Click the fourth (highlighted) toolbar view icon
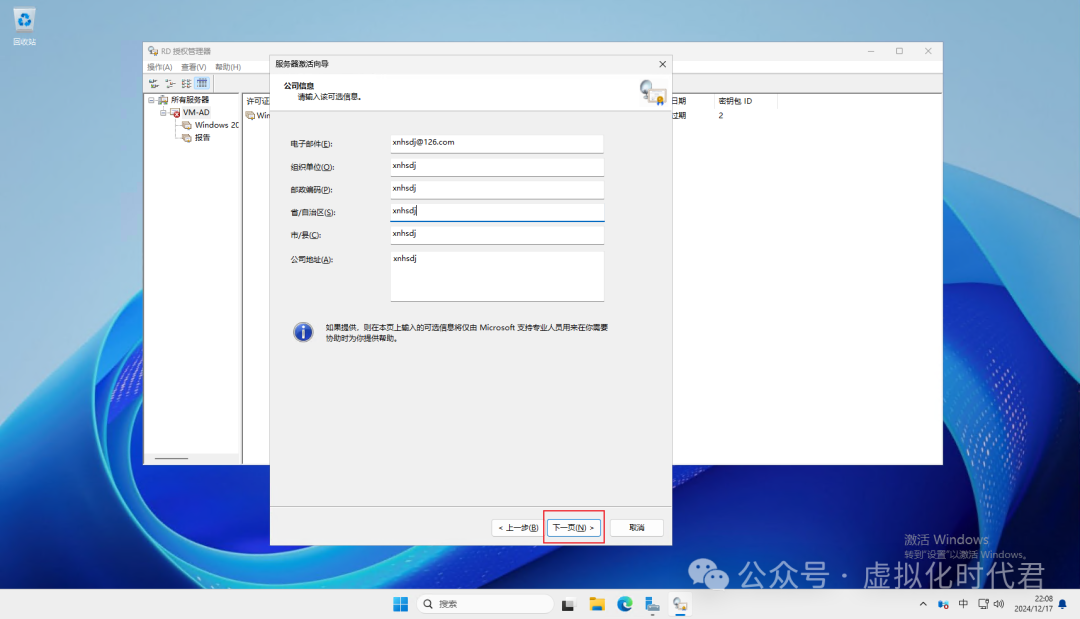The width and height of the screenshot is (1080, 619). point(202,83)
